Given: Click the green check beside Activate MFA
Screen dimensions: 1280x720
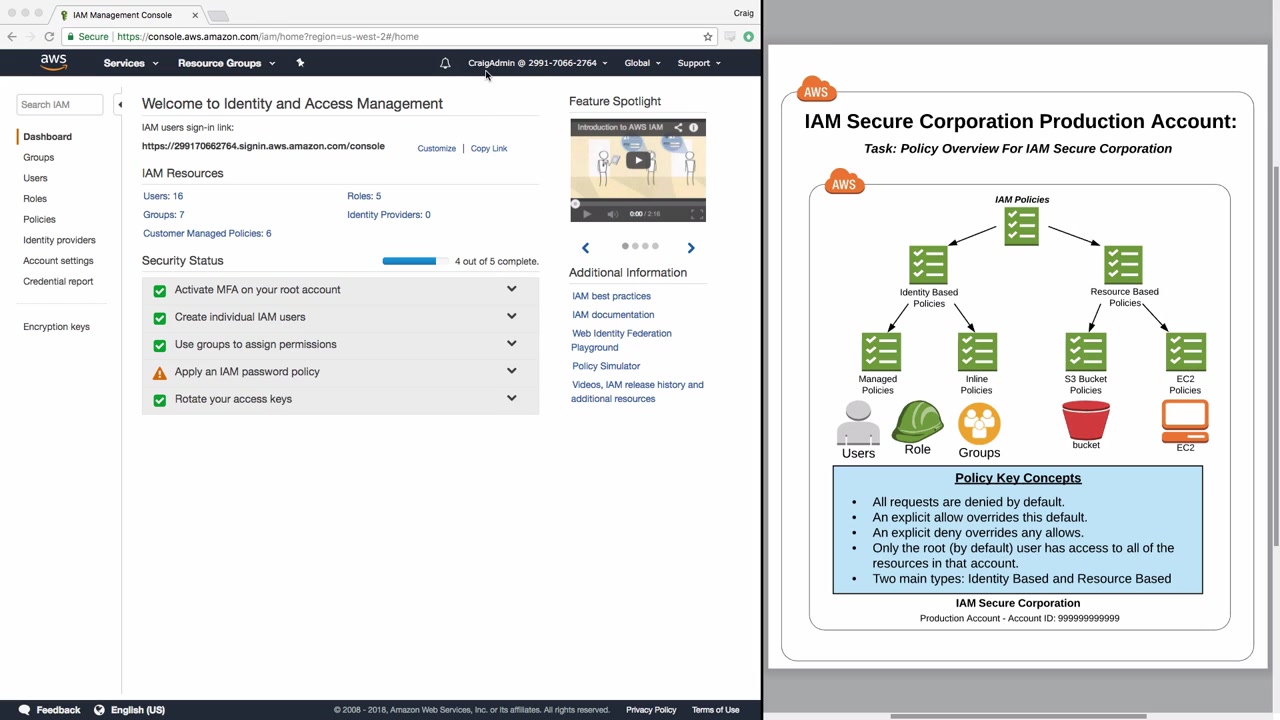Looking at the screenshot, I should click(160, 290).
